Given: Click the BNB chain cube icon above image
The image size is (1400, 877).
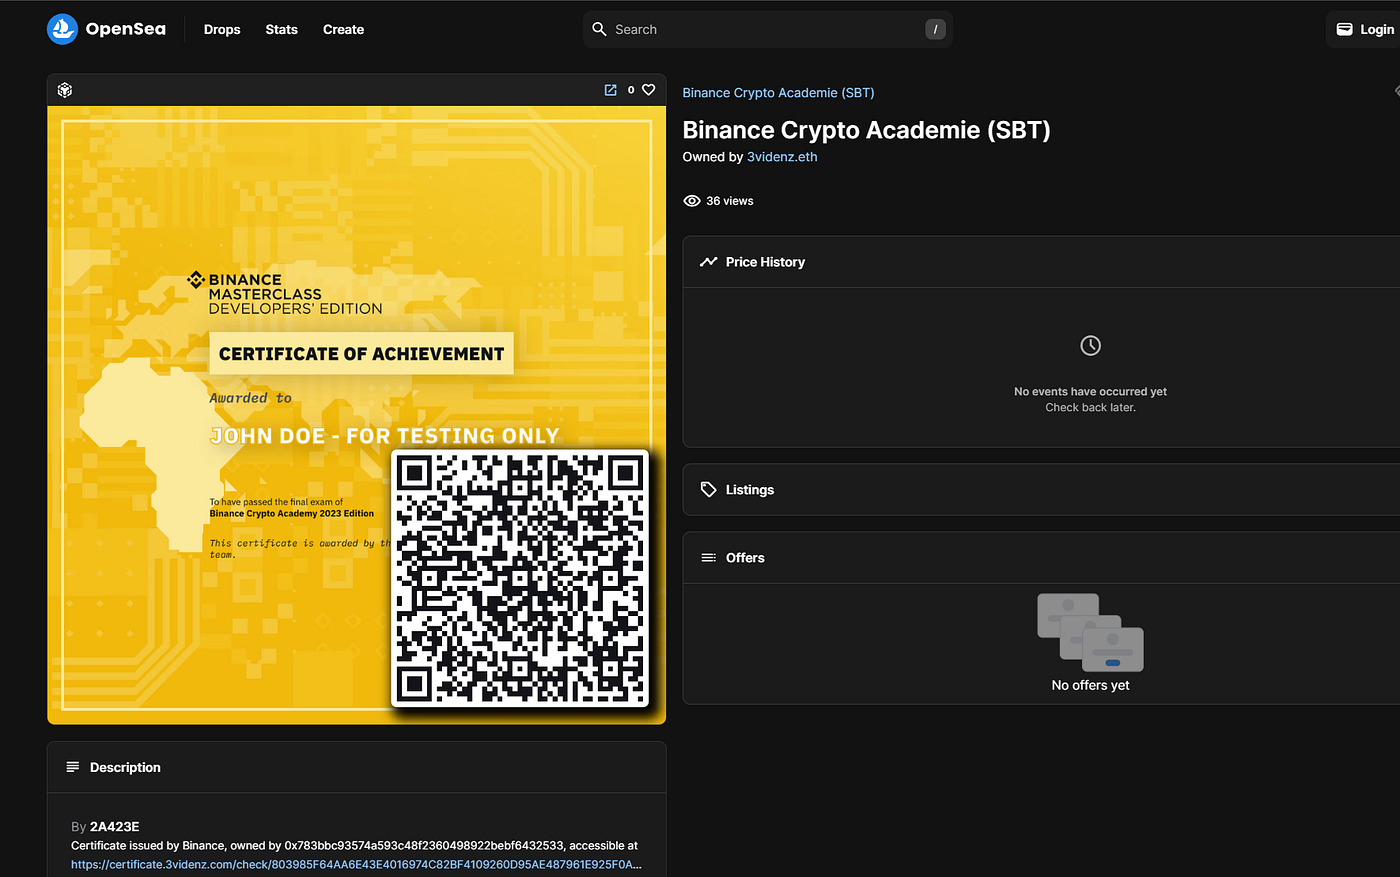Looking at the screenshot, I should pyautogui.click(x=65, y=90).
